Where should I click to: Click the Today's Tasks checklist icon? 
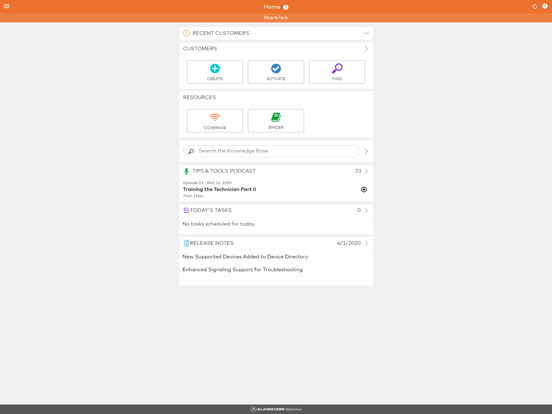186,210
